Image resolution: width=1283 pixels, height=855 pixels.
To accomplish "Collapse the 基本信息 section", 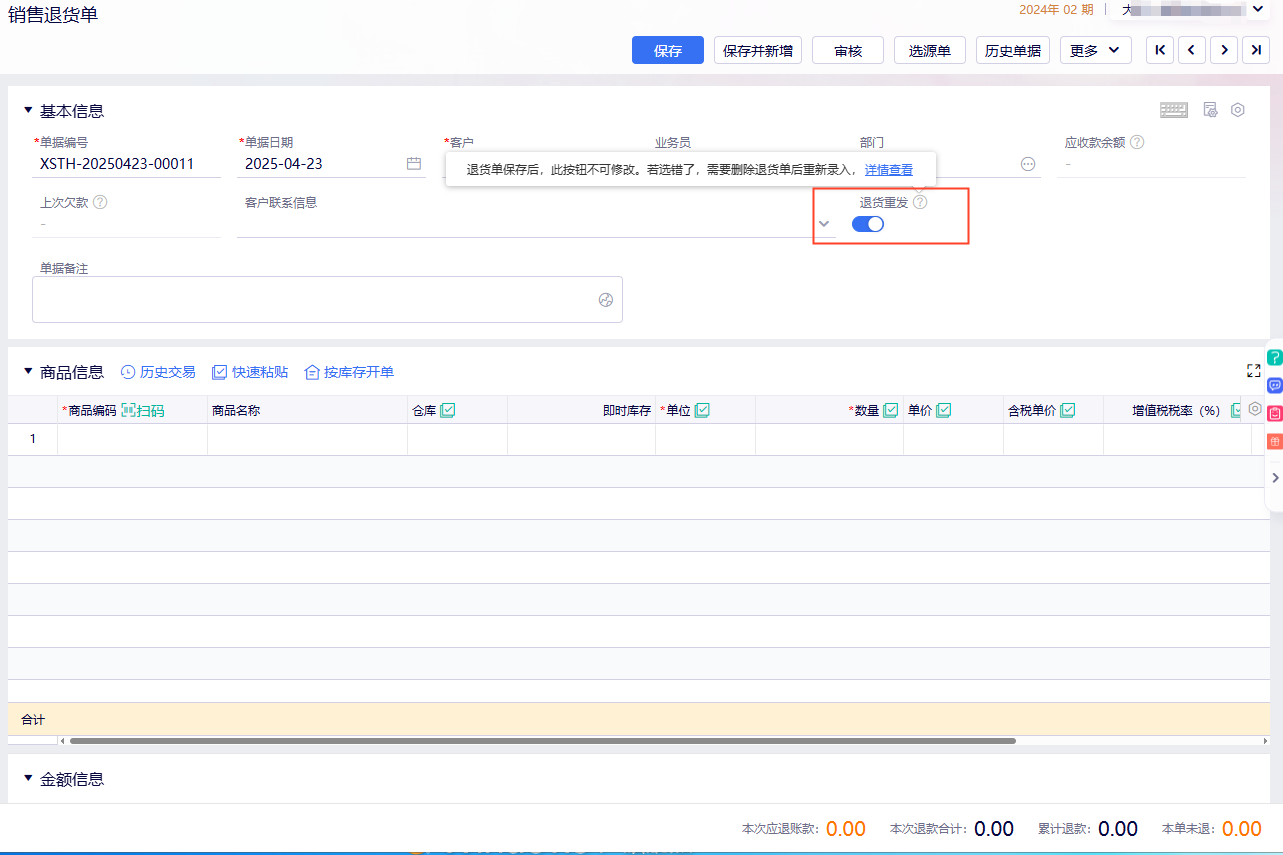I will (28, 110).
